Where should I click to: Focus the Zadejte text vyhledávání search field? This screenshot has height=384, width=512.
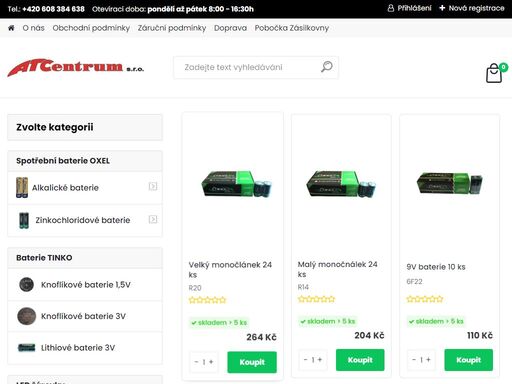point(247,67)
